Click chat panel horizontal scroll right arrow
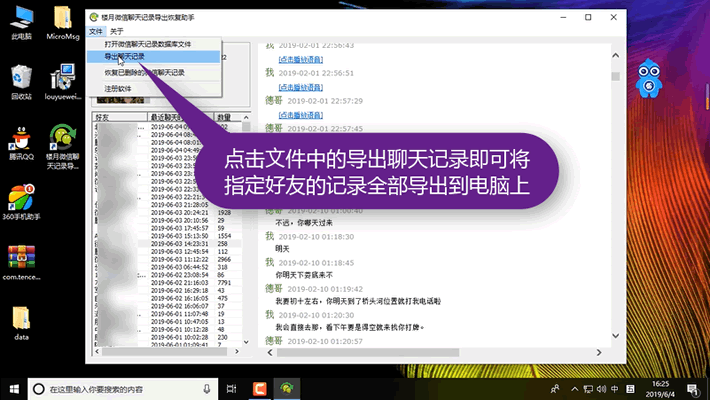710x400 pixels. [599, 352]
